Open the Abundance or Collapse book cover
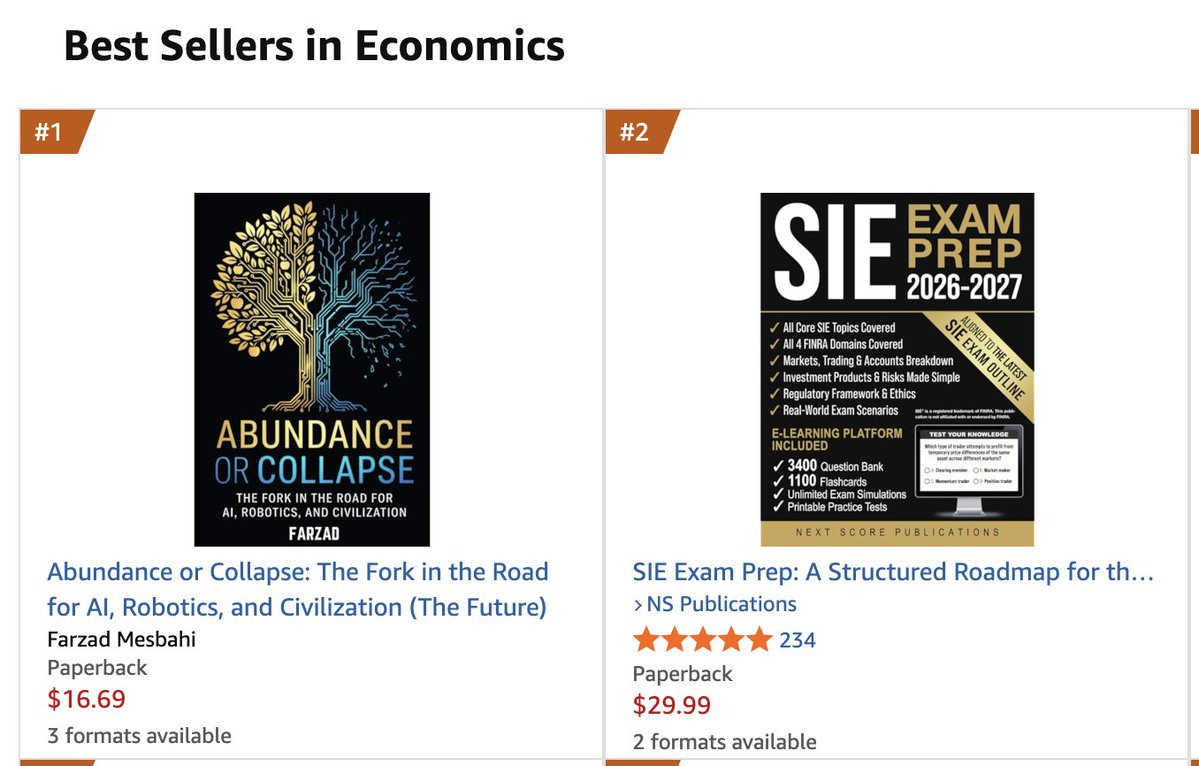 (312, 369)
